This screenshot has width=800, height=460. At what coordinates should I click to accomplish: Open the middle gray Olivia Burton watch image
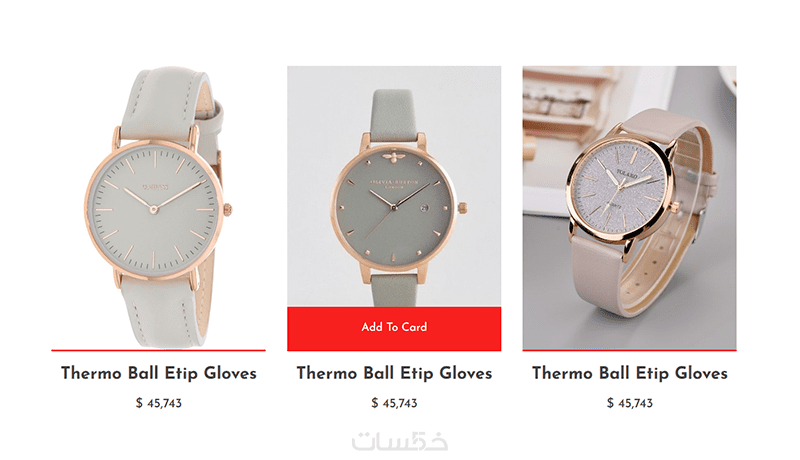click(x=394, y=186)
